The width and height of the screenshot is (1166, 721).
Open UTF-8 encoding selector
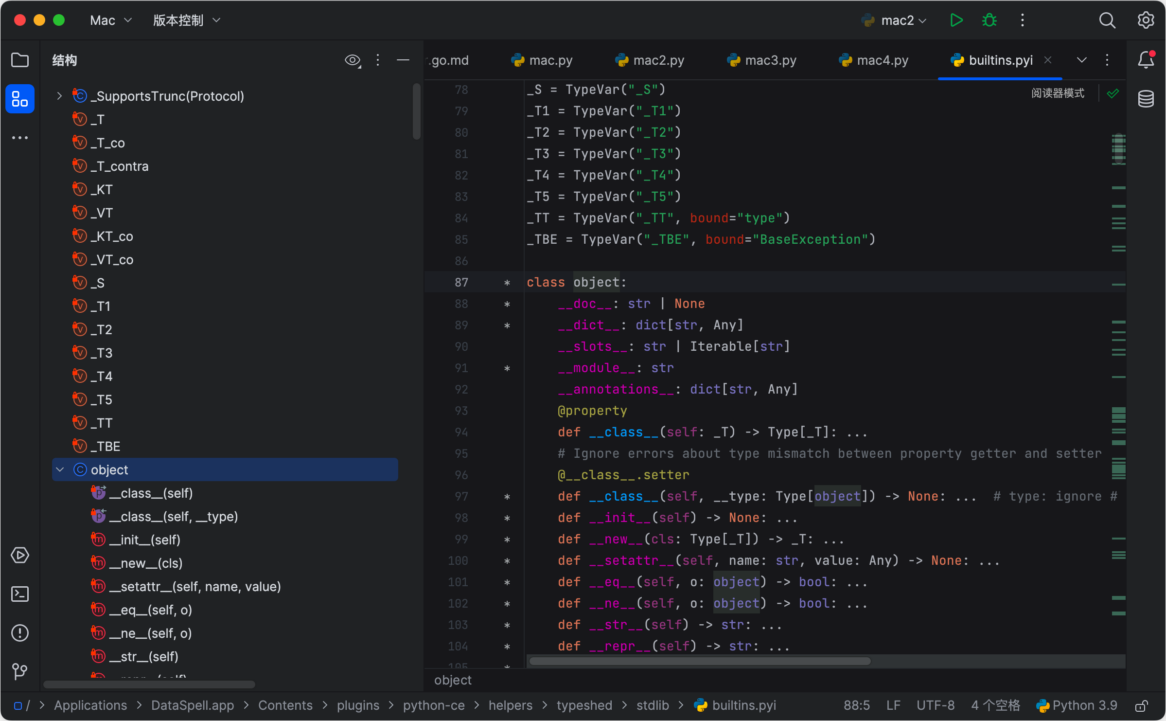point(935,705)
